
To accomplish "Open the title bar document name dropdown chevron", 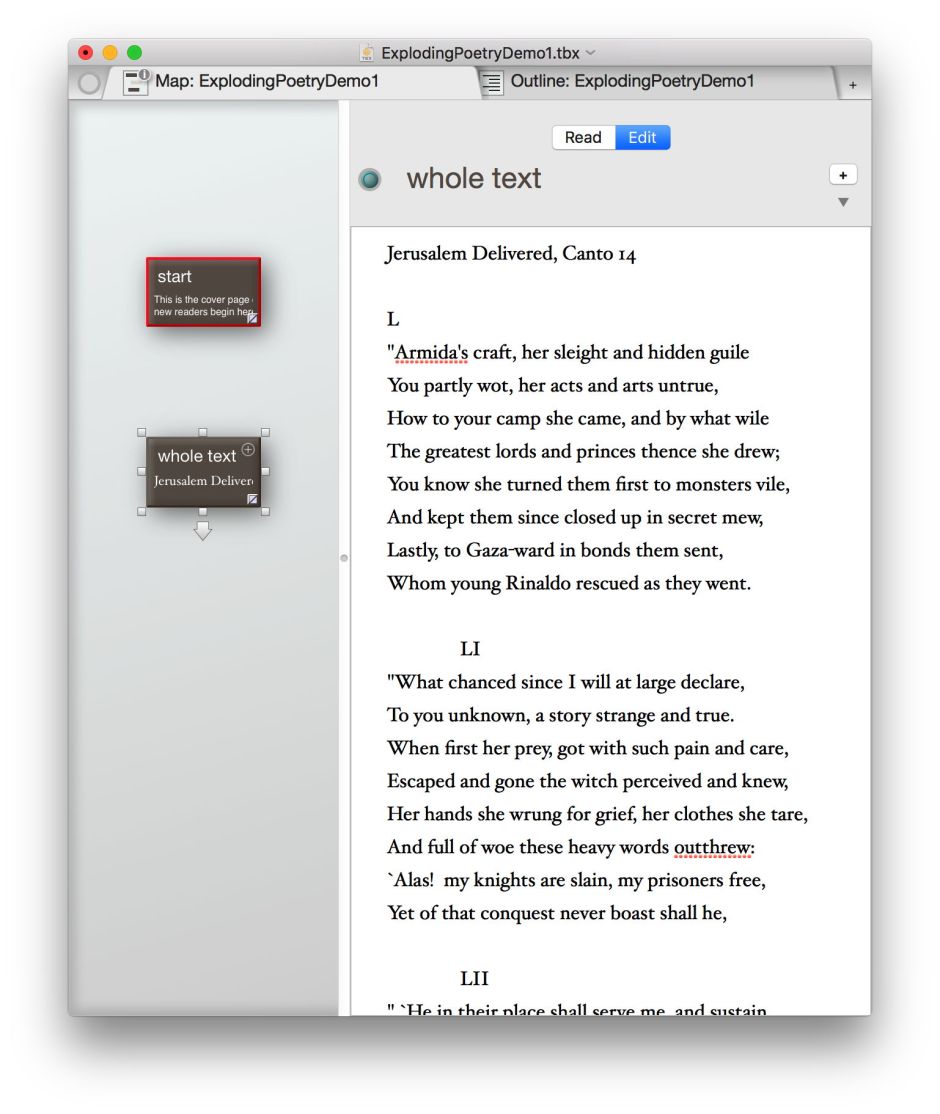I will point(591,53).
